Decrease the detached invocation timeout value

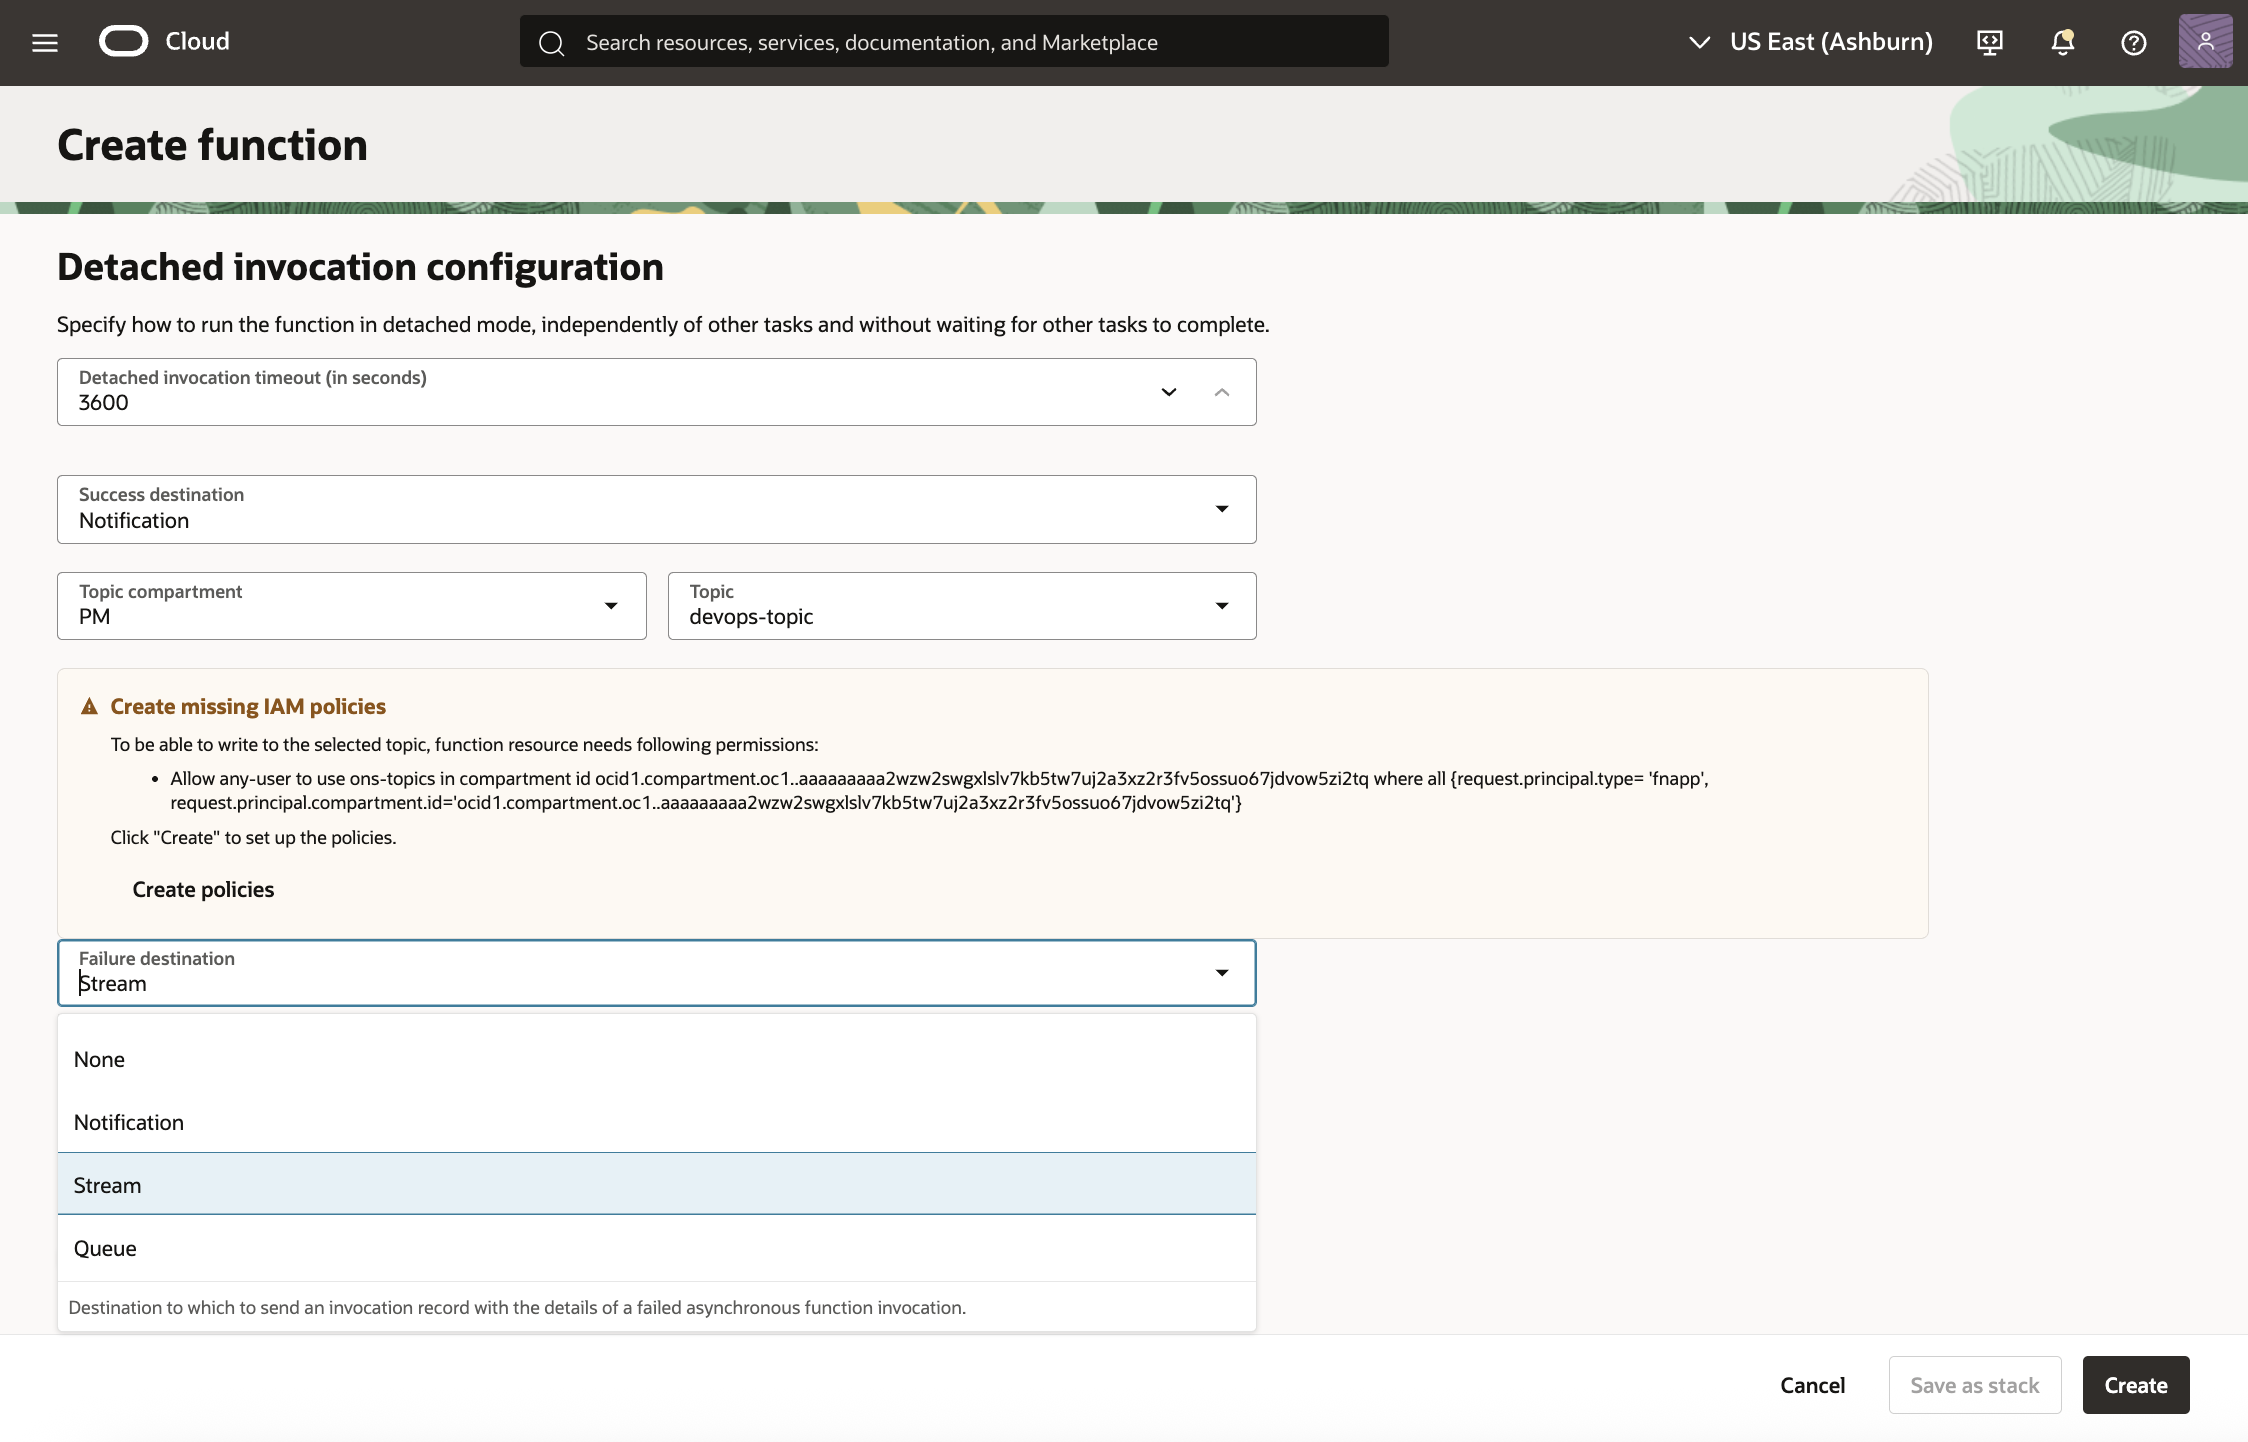(x=1167, y=391)
